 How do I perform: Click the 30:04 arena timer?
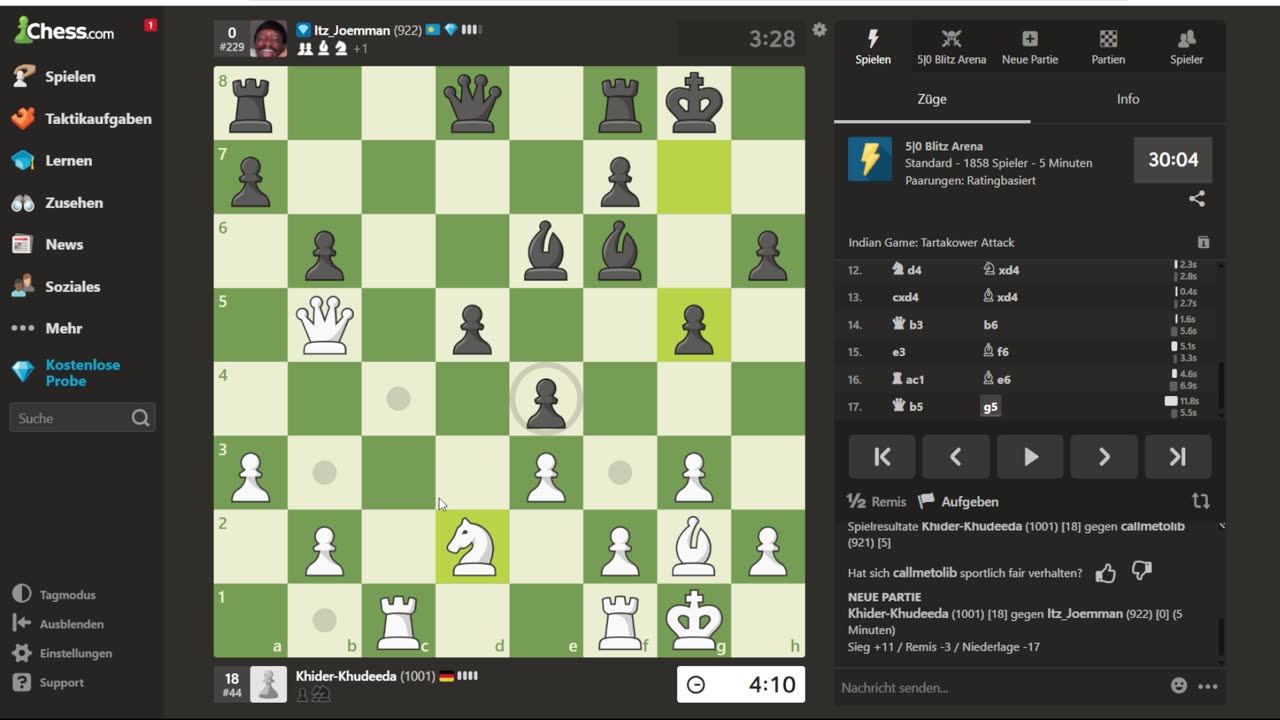[1173, 160]
